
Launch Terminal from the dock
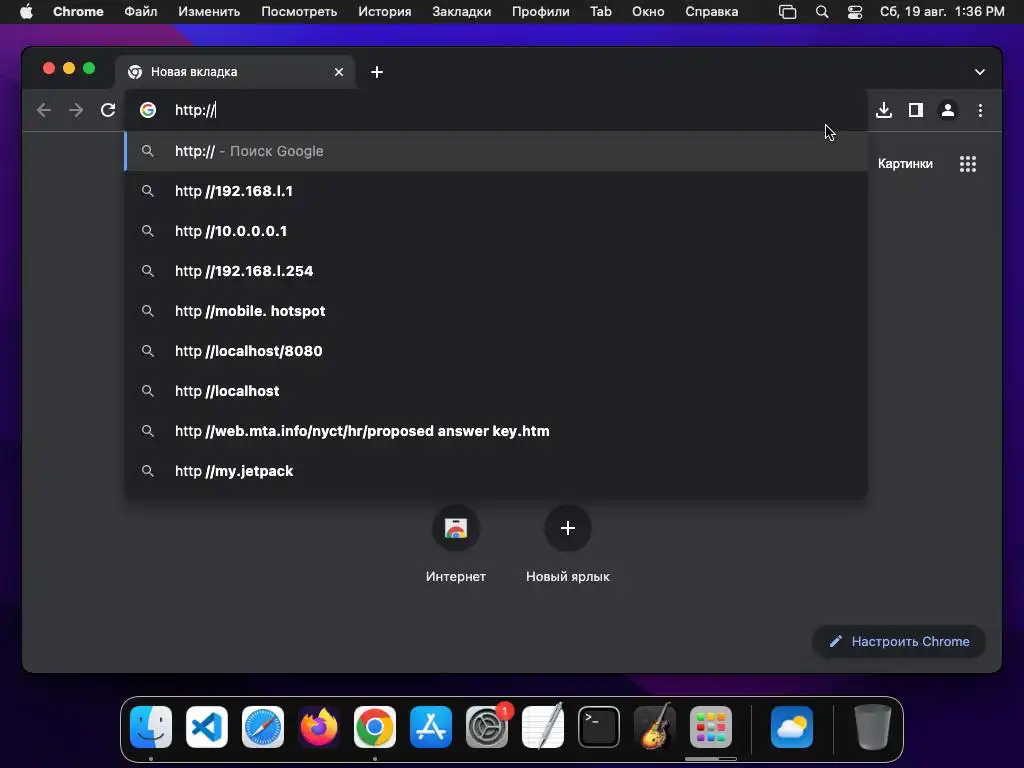(599, 727)
